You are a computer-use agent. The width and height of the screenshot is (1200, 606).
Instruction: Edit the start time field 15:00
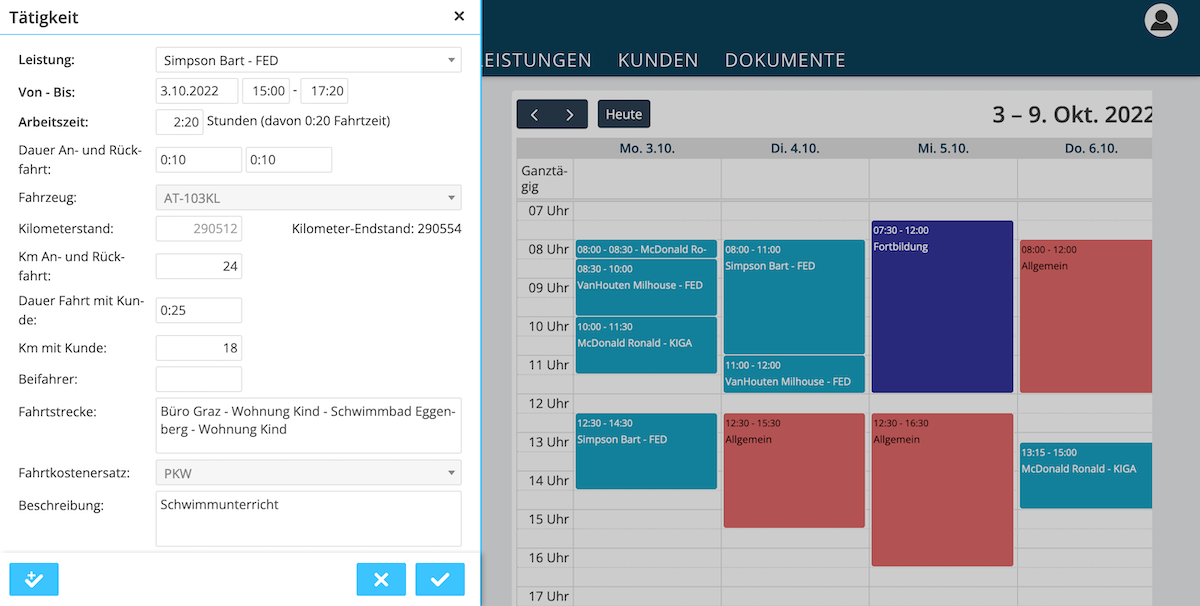click(x=267, y=91)
